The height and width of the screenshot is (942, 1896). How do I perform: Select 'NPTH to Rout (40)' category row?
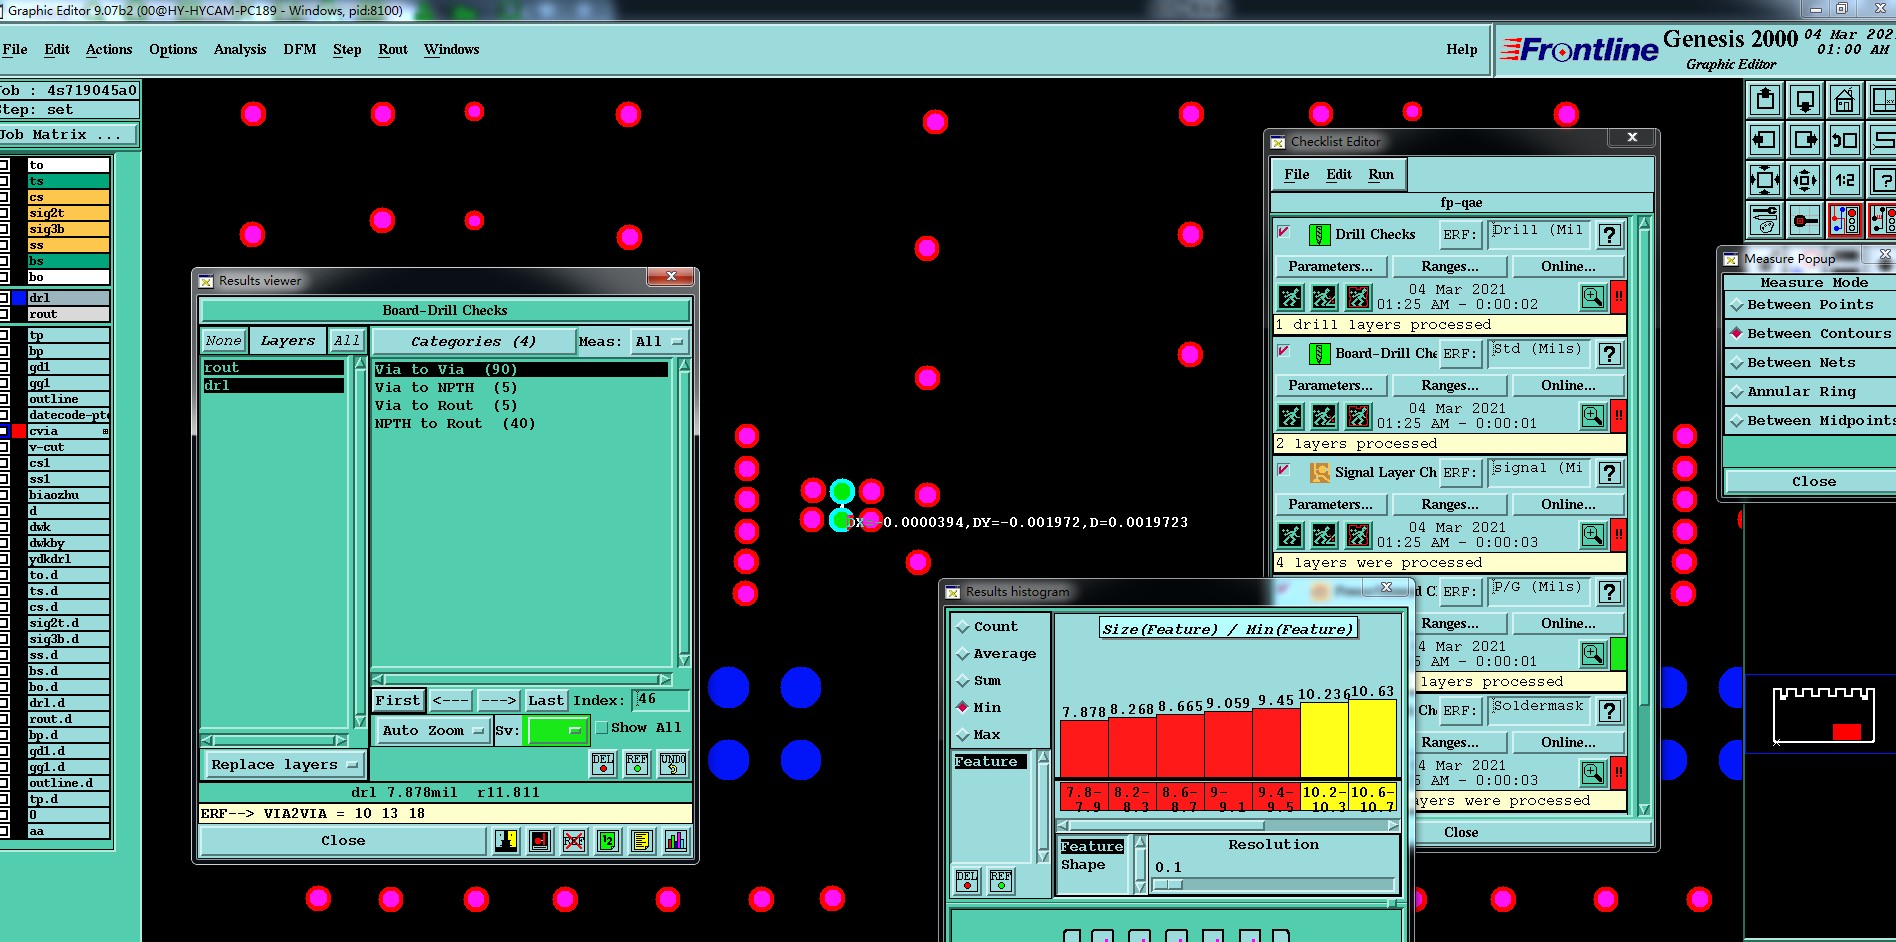(520, 424)
